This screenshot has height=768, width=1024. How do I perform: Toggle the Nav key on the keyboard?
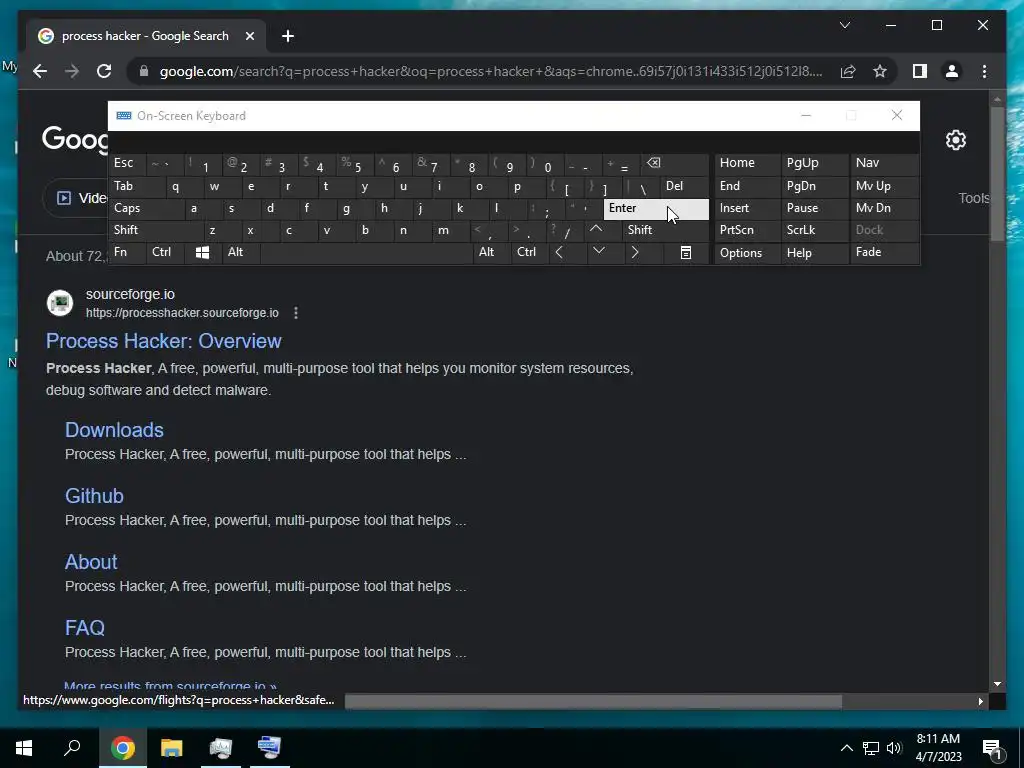click(x=885, y=164)
